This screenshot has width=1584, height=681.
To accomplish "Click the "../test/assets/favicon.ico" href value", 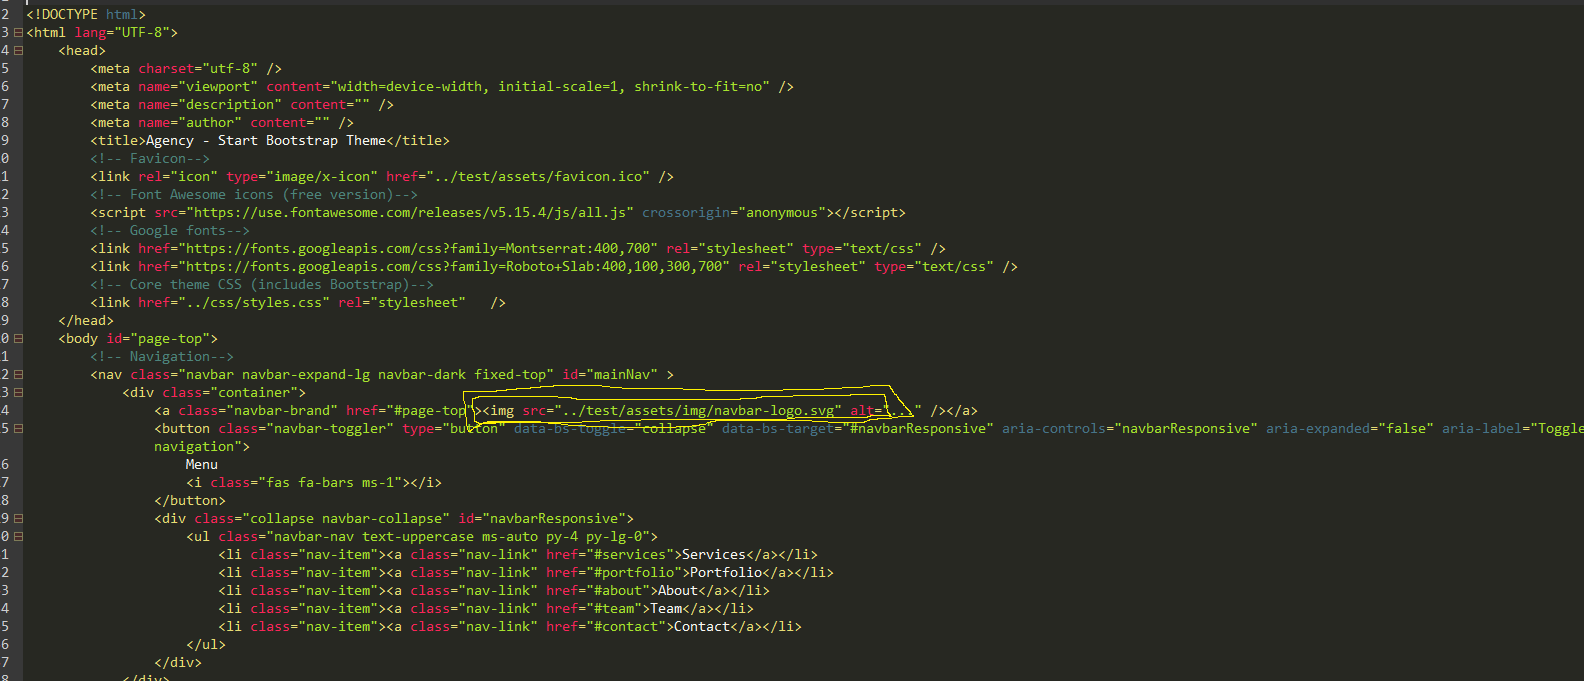I will [x=538, y=177].
